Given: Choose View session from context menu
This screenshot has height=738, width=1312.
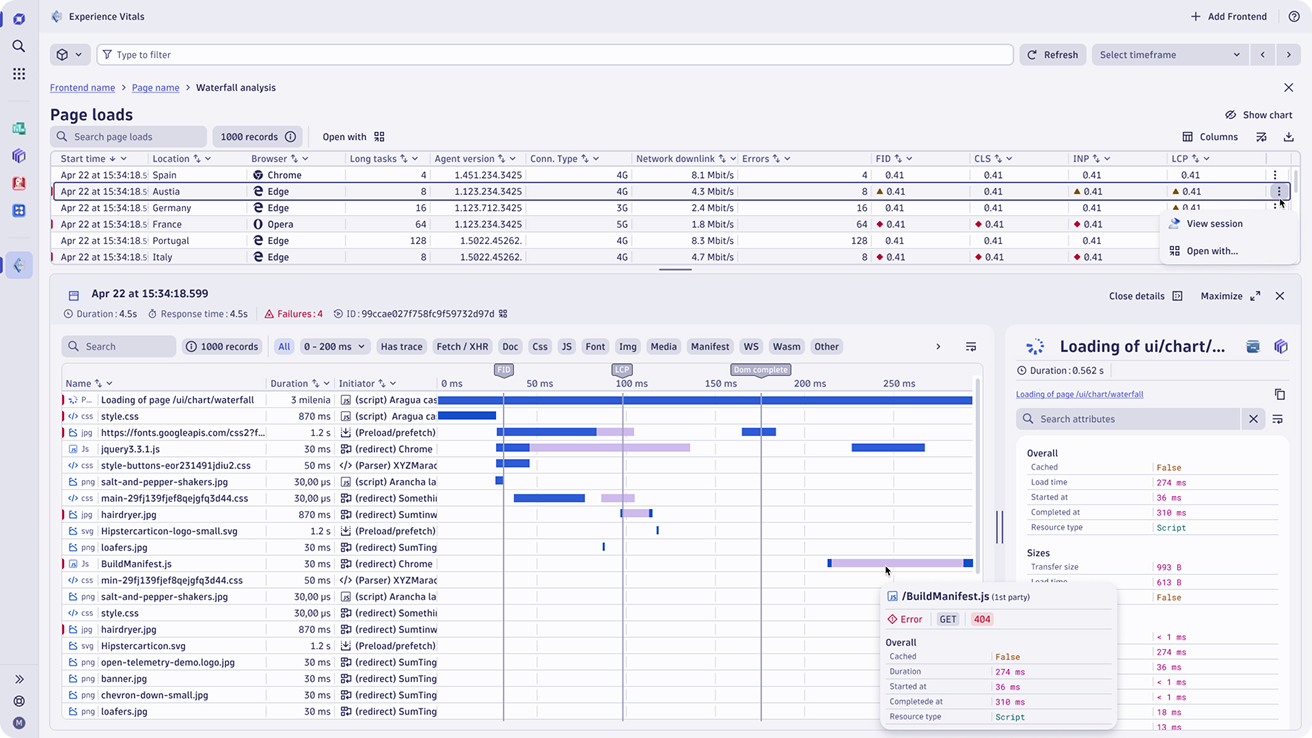Looking at the screenshot, I should click(x=1214, y=224).
